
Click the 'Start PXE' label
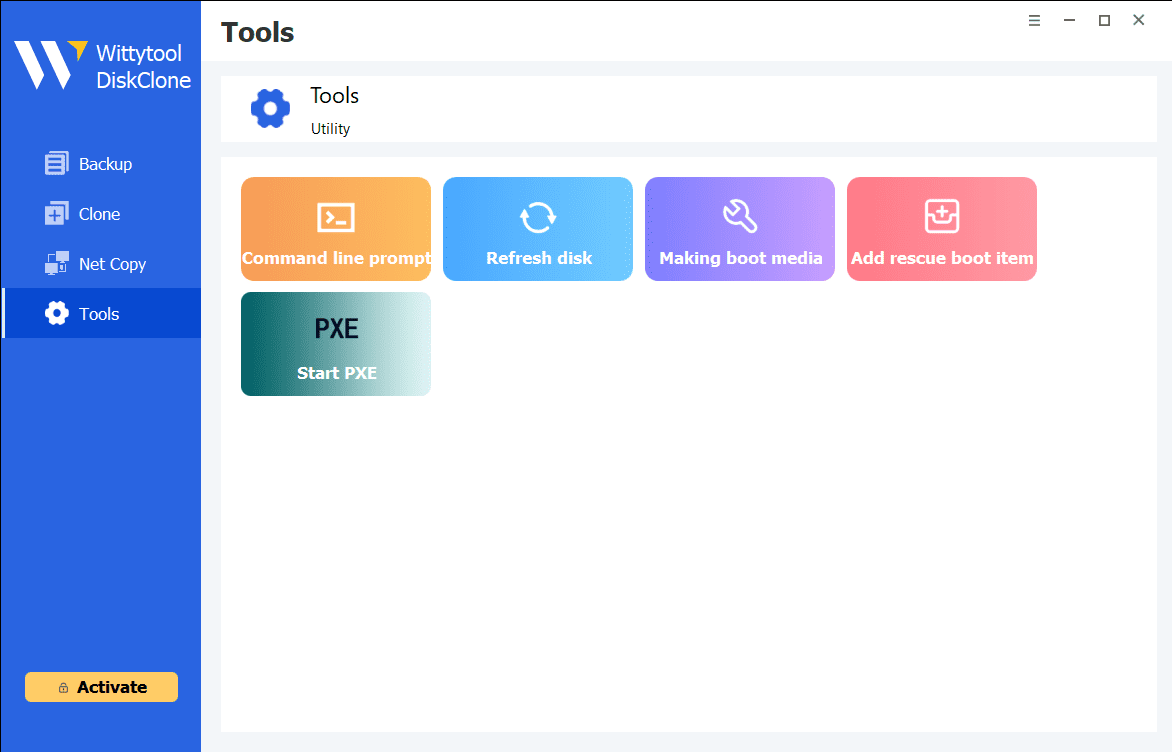pyautogui.click(x=336, y=373)
